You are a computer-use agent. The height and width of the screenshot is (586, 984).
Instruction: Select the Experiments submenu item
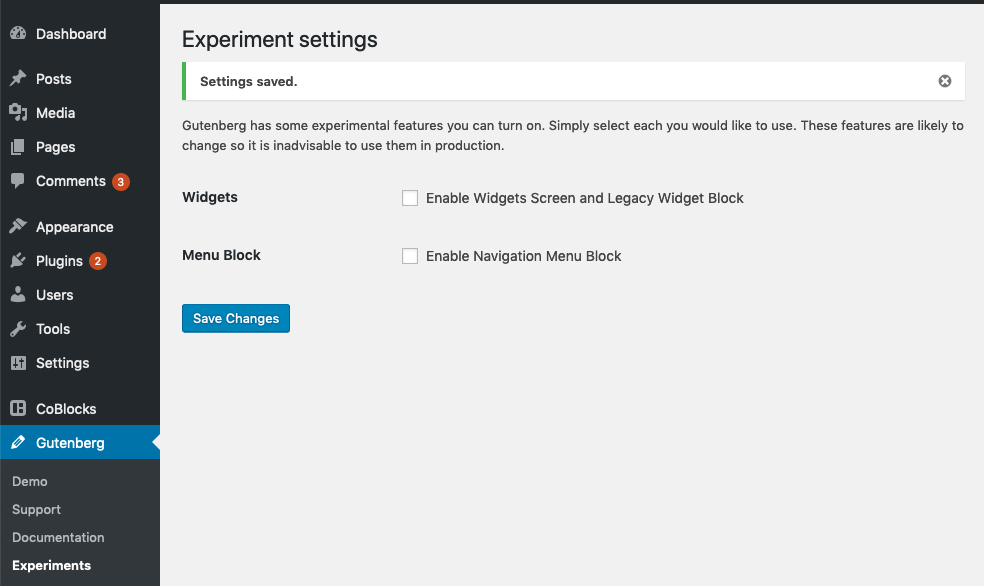[51, 565]
